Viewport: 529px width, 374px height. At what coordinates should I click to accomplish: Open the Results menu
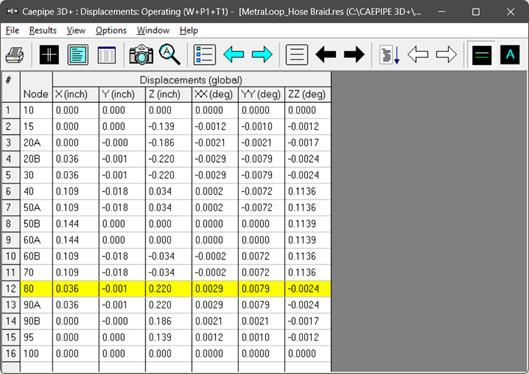(43, 31)
